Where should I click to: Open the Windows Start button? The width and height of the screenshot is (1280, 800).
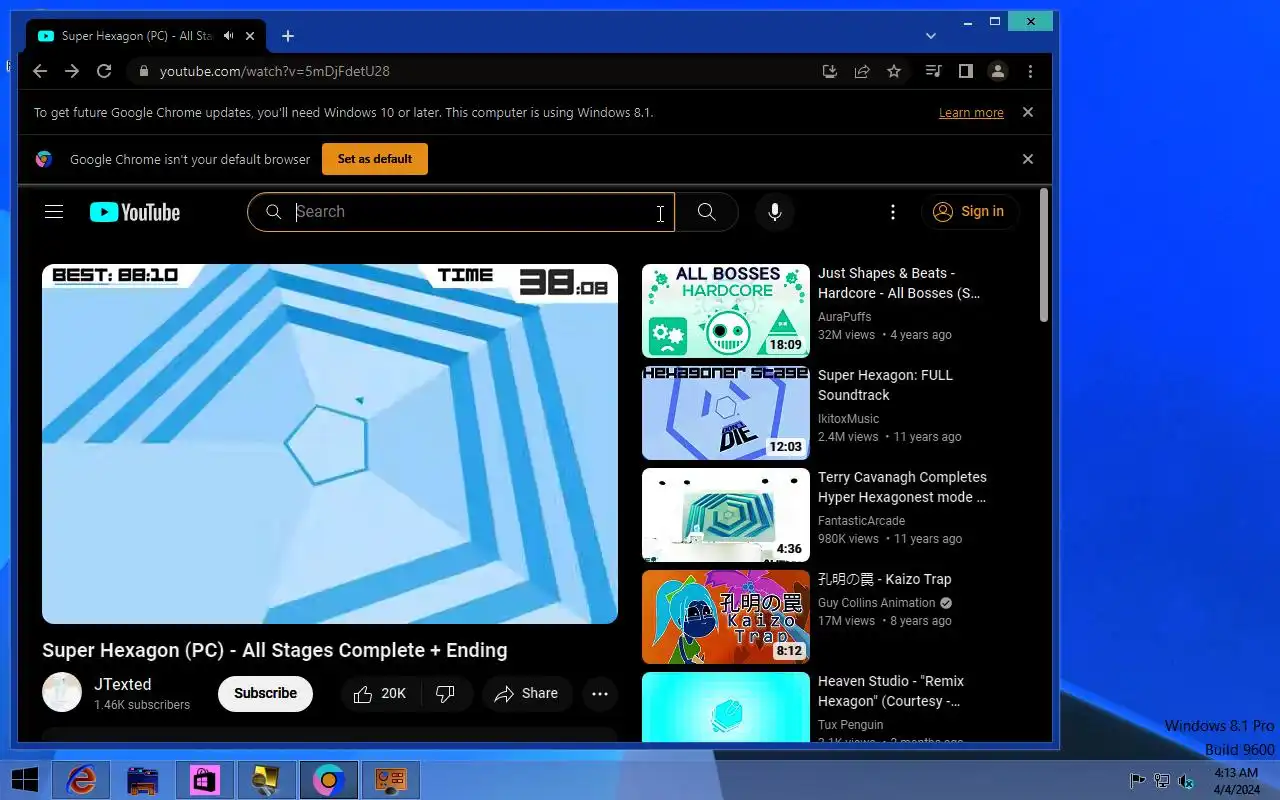(x=24, y=780)
